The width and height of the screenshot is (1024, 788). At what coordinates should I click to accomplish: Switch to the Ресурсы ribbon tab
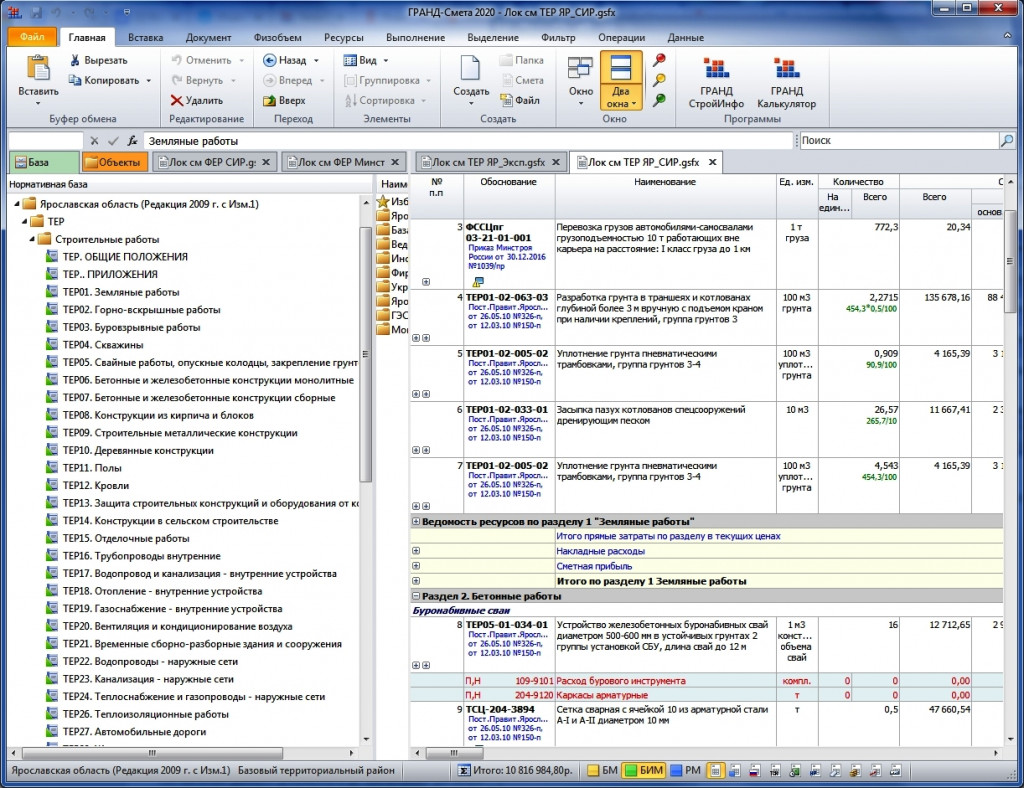(x=344, y=37)
